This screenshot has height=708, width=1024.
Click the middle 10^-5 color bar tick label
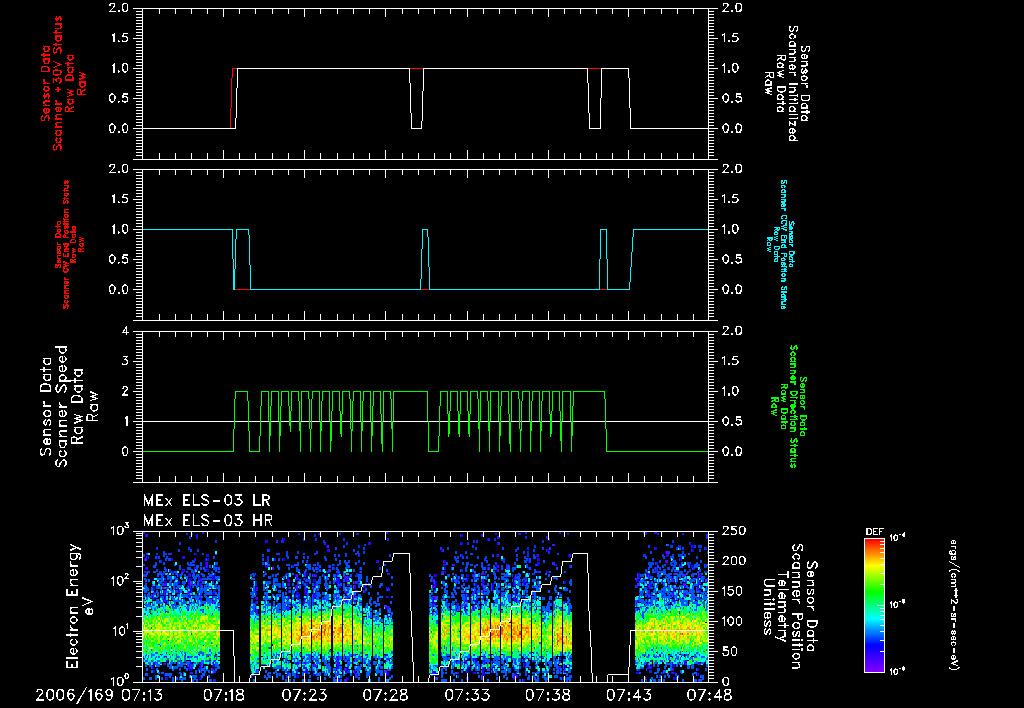coord(898,605)
